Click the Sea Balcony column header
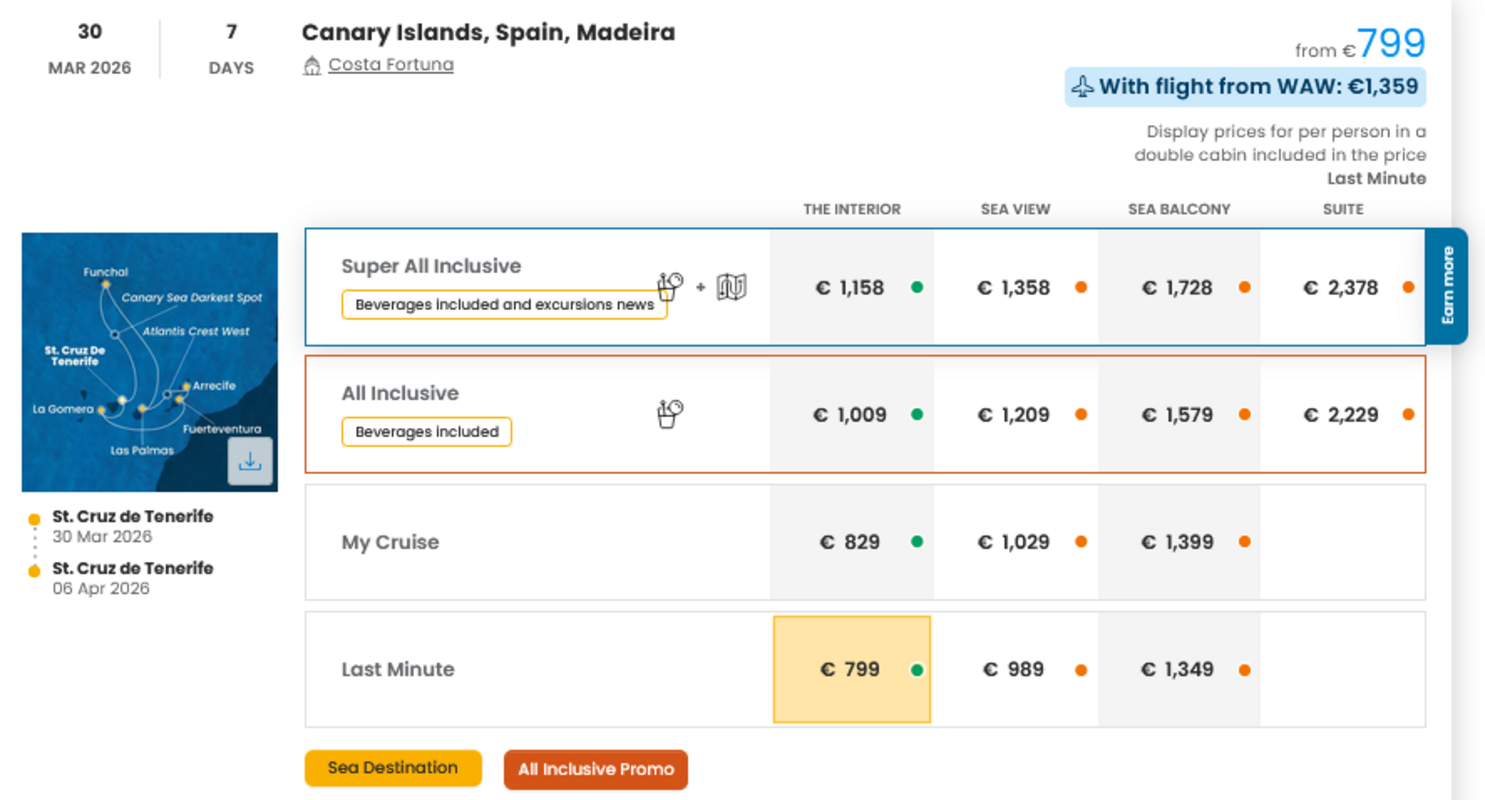This screenshot has height=800, width=1485. click(1179, 209)
